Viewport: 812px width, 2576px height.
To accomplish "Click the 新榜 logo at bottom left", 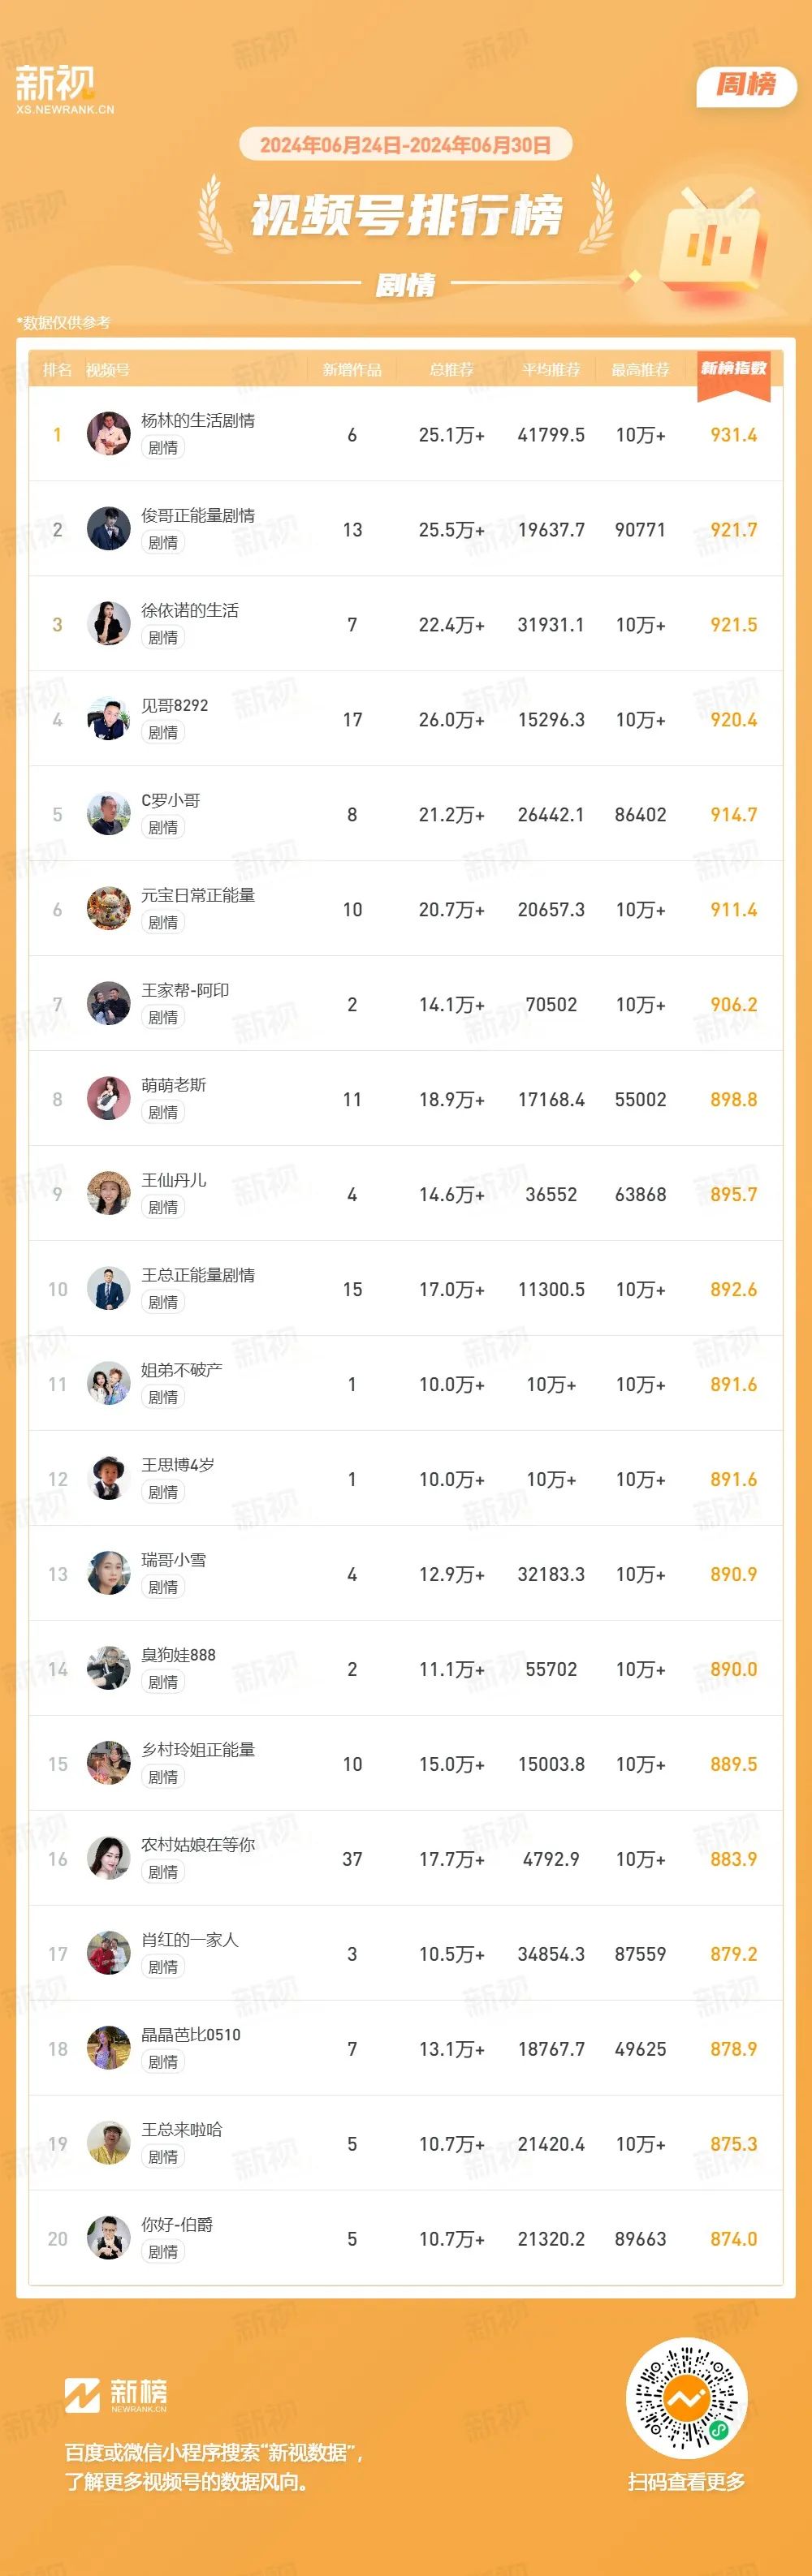I will tap(116, 2395).
